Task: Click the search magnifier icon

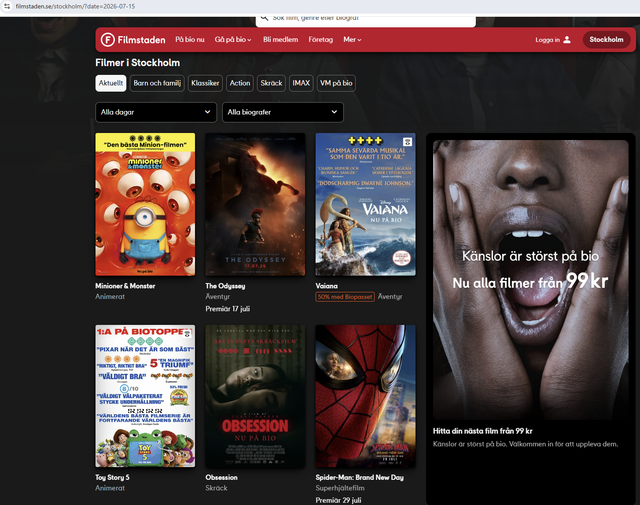Action: 264,18
